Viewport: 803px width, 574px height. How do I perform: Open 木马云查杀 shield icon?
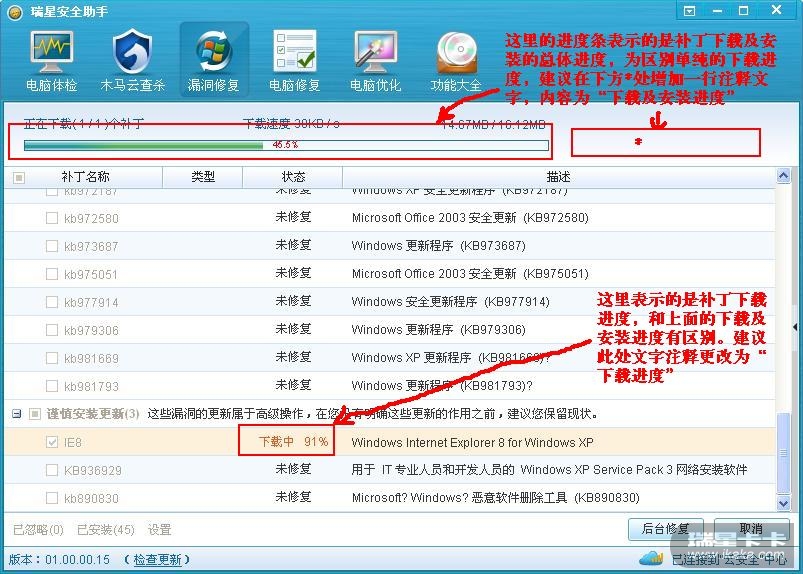[x=132, y=52]
